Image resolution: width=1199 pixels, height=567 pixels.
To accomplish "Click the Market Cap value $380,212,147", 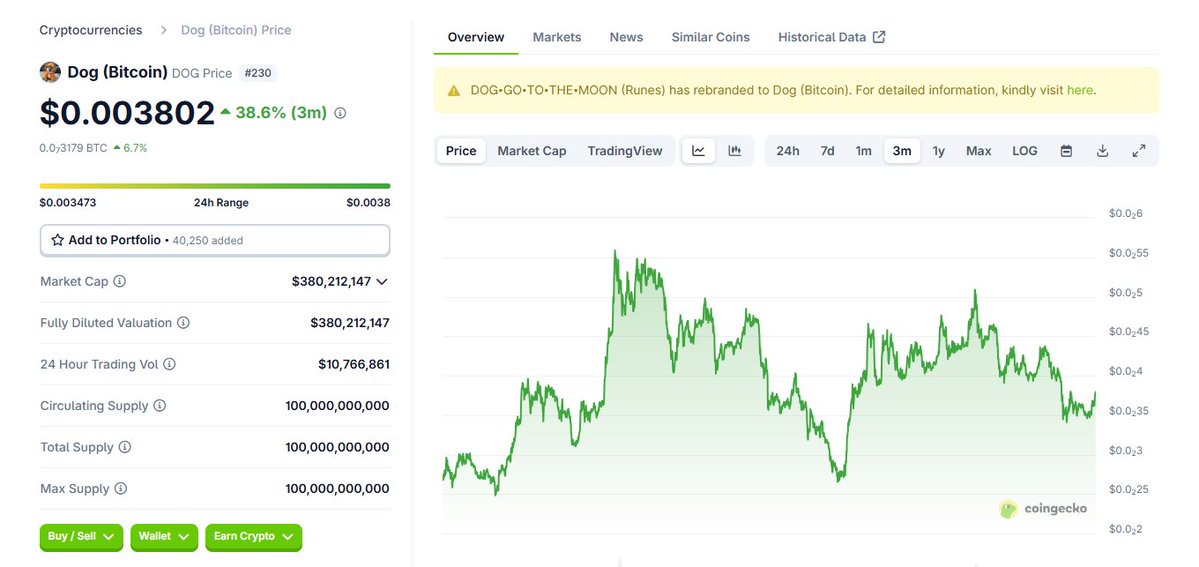I will pyautogui.click(x=331, y=282).
